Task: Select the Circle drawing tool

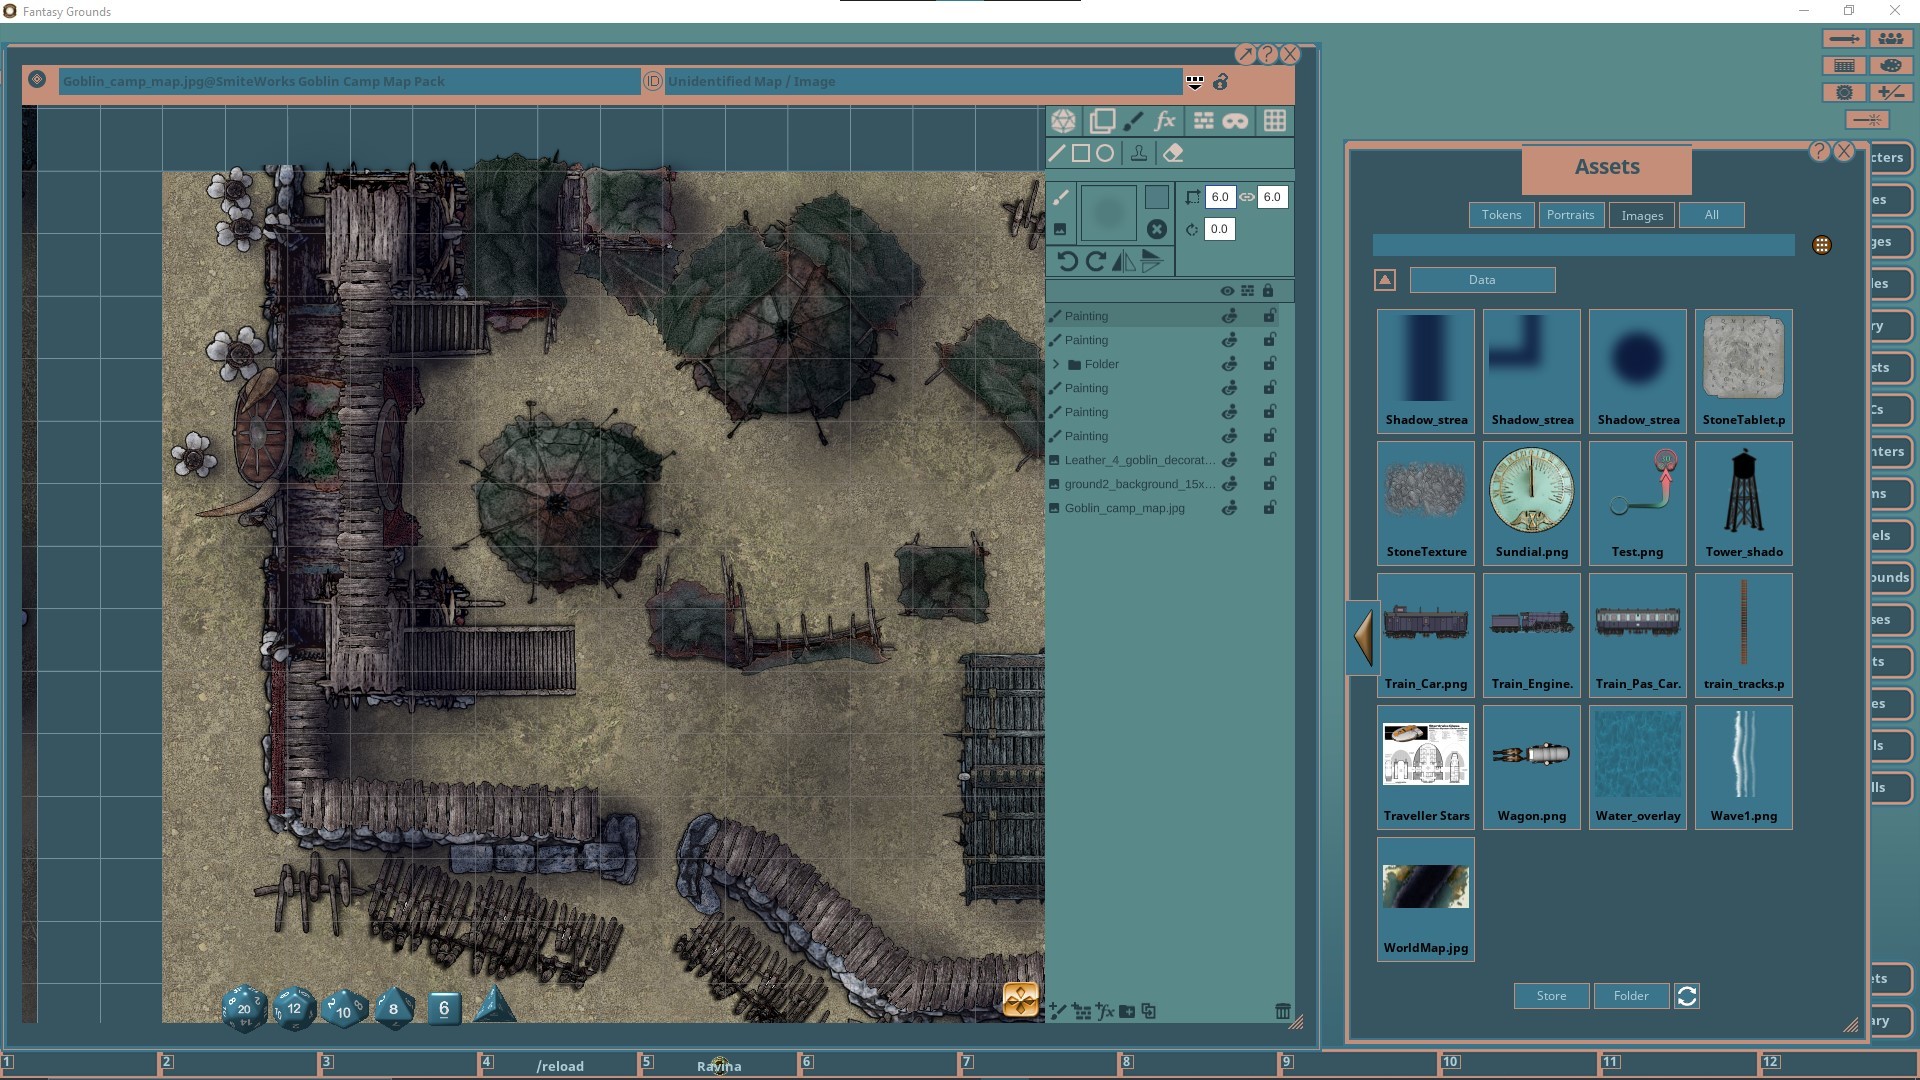Action: coord(1105,153)
